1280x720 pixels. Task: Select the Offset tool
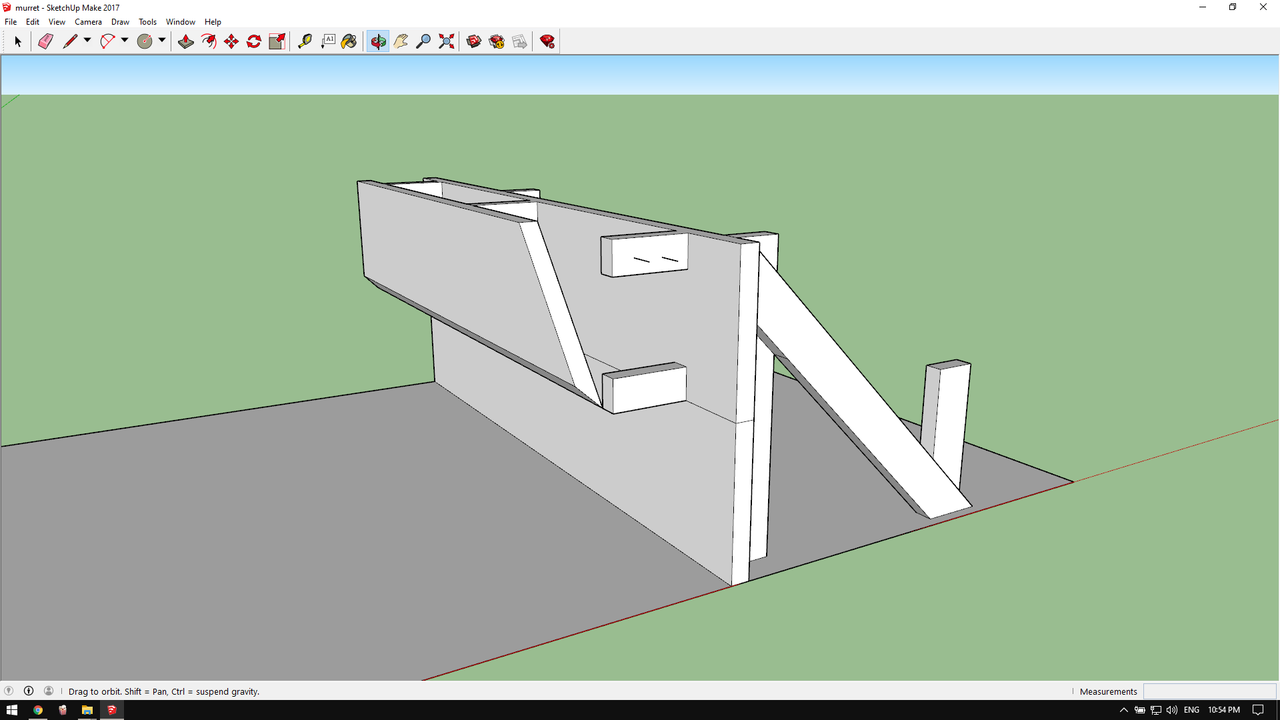(x=208, y=41)
